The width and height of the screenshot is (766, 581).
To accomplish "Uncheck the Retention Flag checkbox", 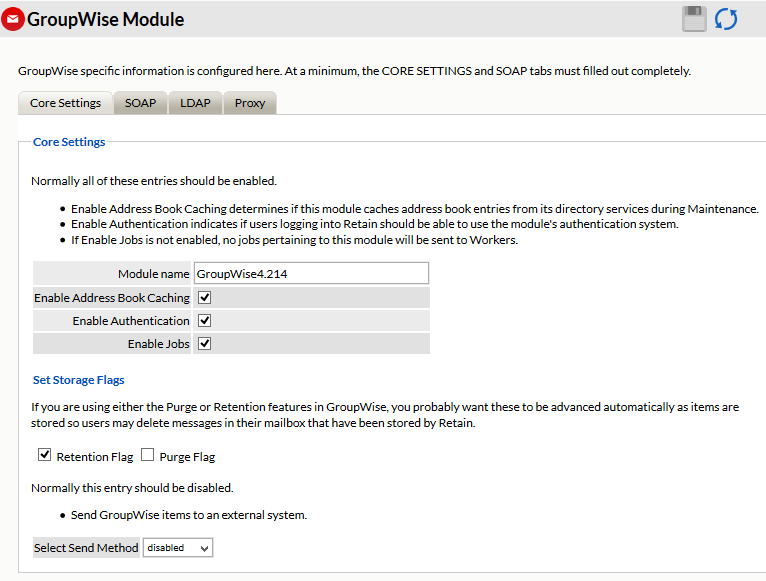I will coord(44,455).
